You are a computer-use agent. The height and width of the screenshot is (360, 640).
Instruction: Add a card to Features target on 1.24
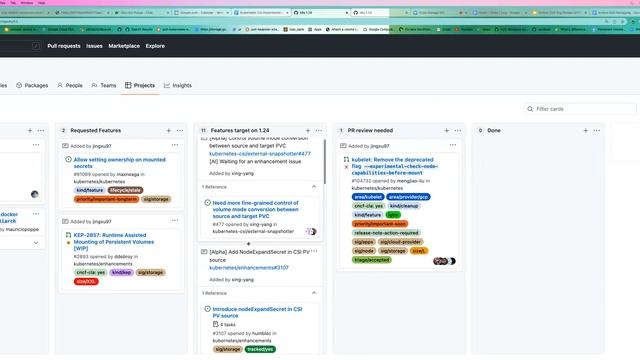click(308, 131)
